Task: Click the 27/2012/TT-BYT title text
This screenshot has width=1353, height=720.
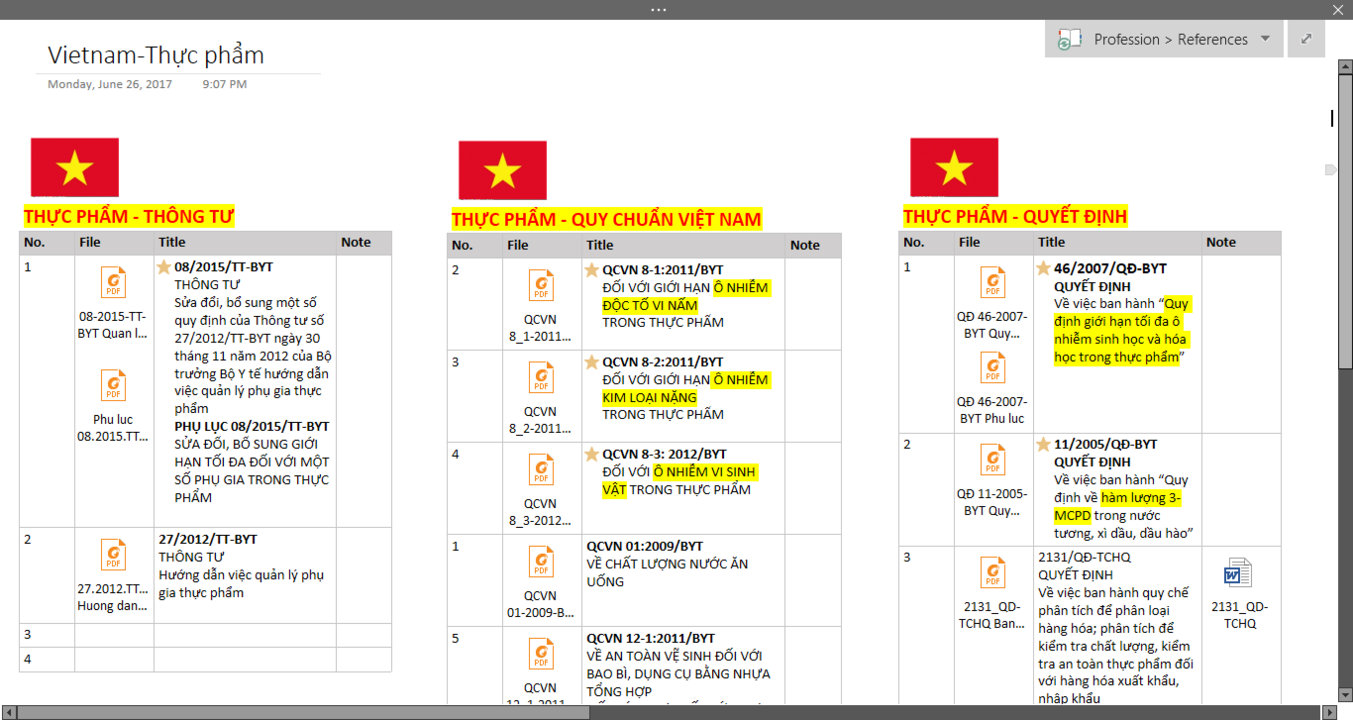Action: click(208, 539)
